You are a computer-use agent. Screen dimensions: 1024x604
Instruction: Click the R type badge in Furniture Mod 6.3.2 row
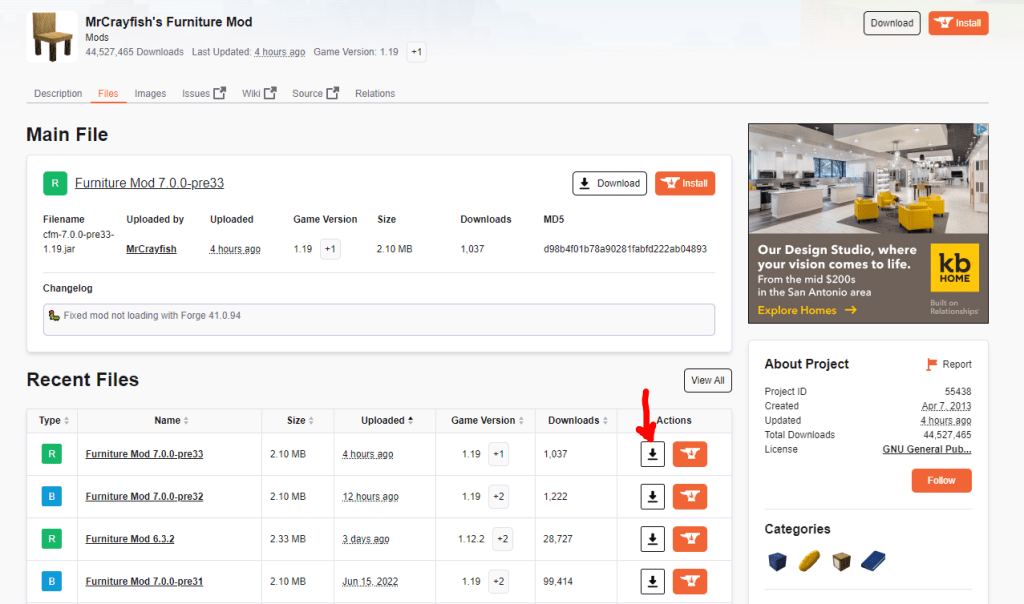tap(52, 539)
